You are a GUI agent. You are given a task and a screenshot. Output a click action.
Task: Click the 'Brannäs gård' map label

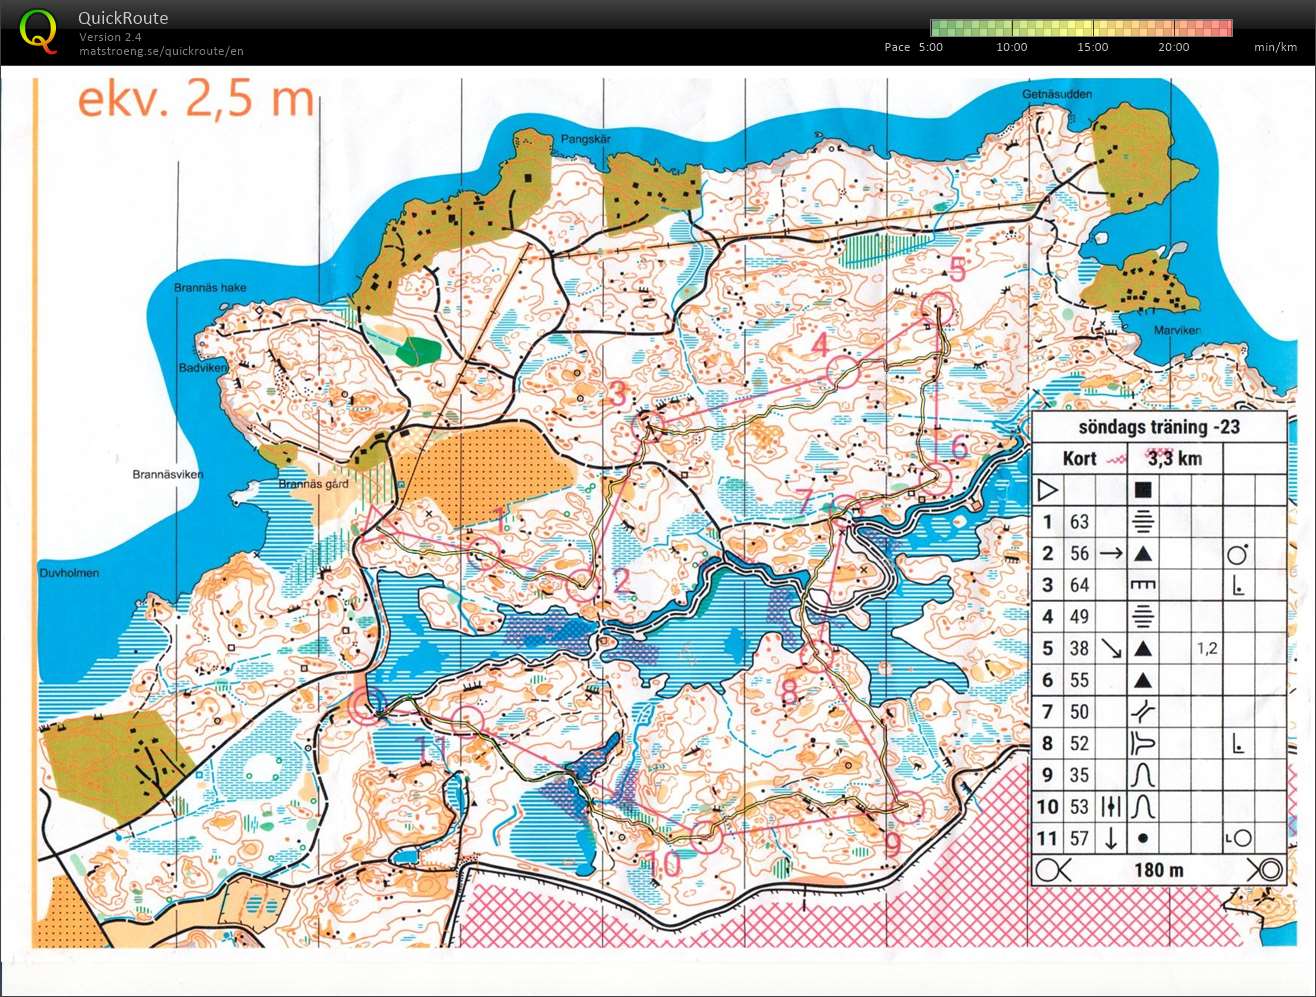(x=313, y=485)
